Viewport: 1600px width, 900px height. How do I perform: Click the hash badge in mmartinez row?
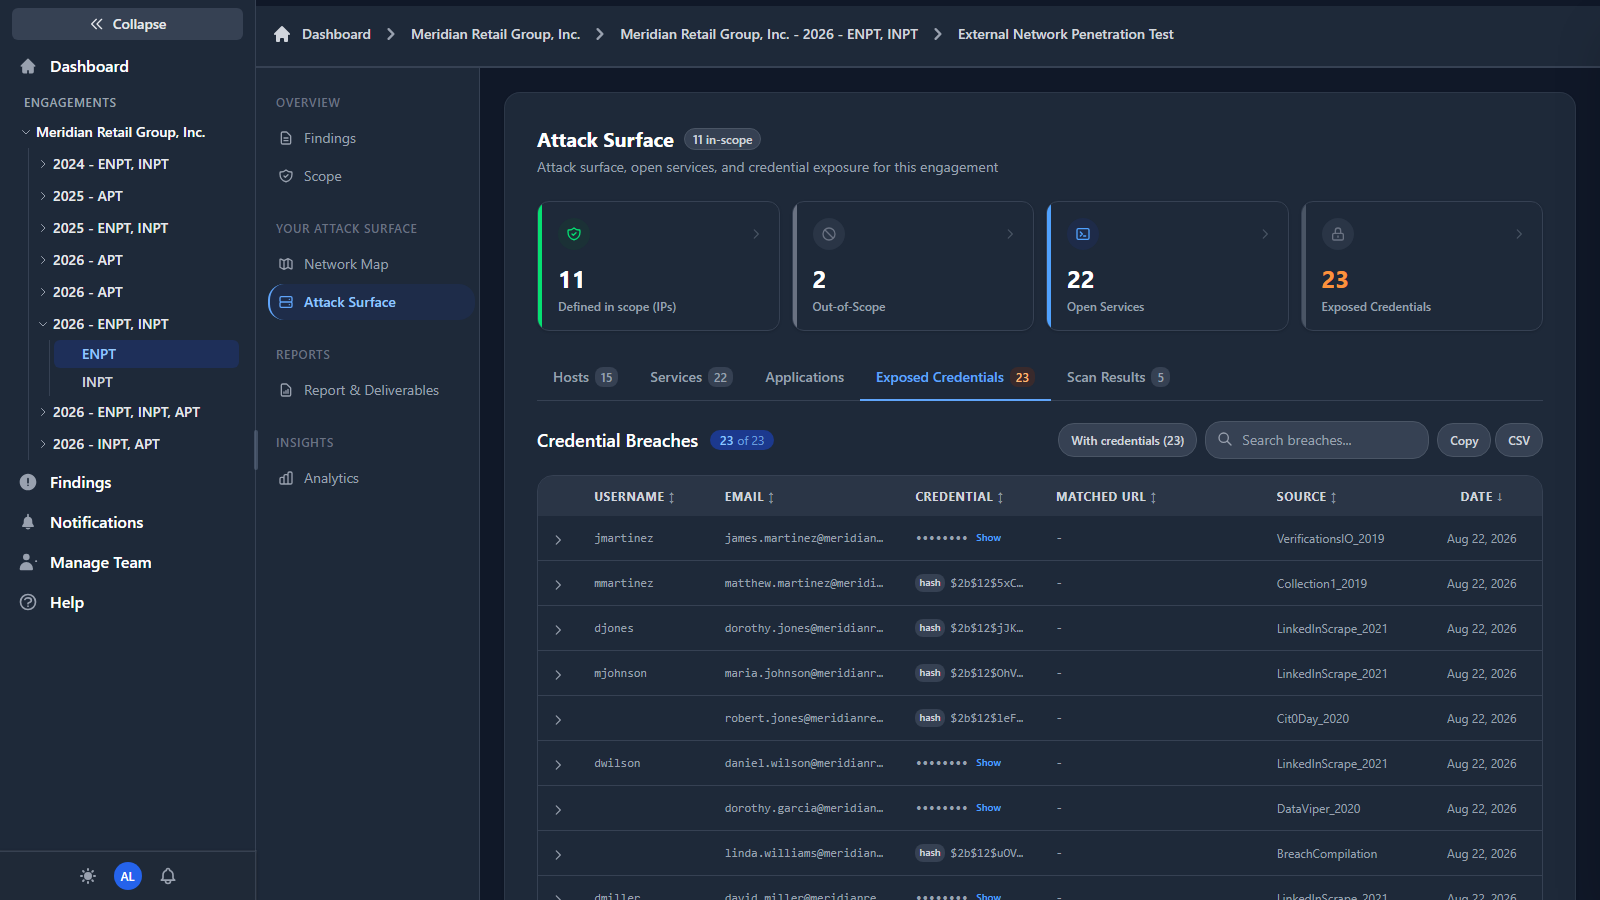[930, 583]
